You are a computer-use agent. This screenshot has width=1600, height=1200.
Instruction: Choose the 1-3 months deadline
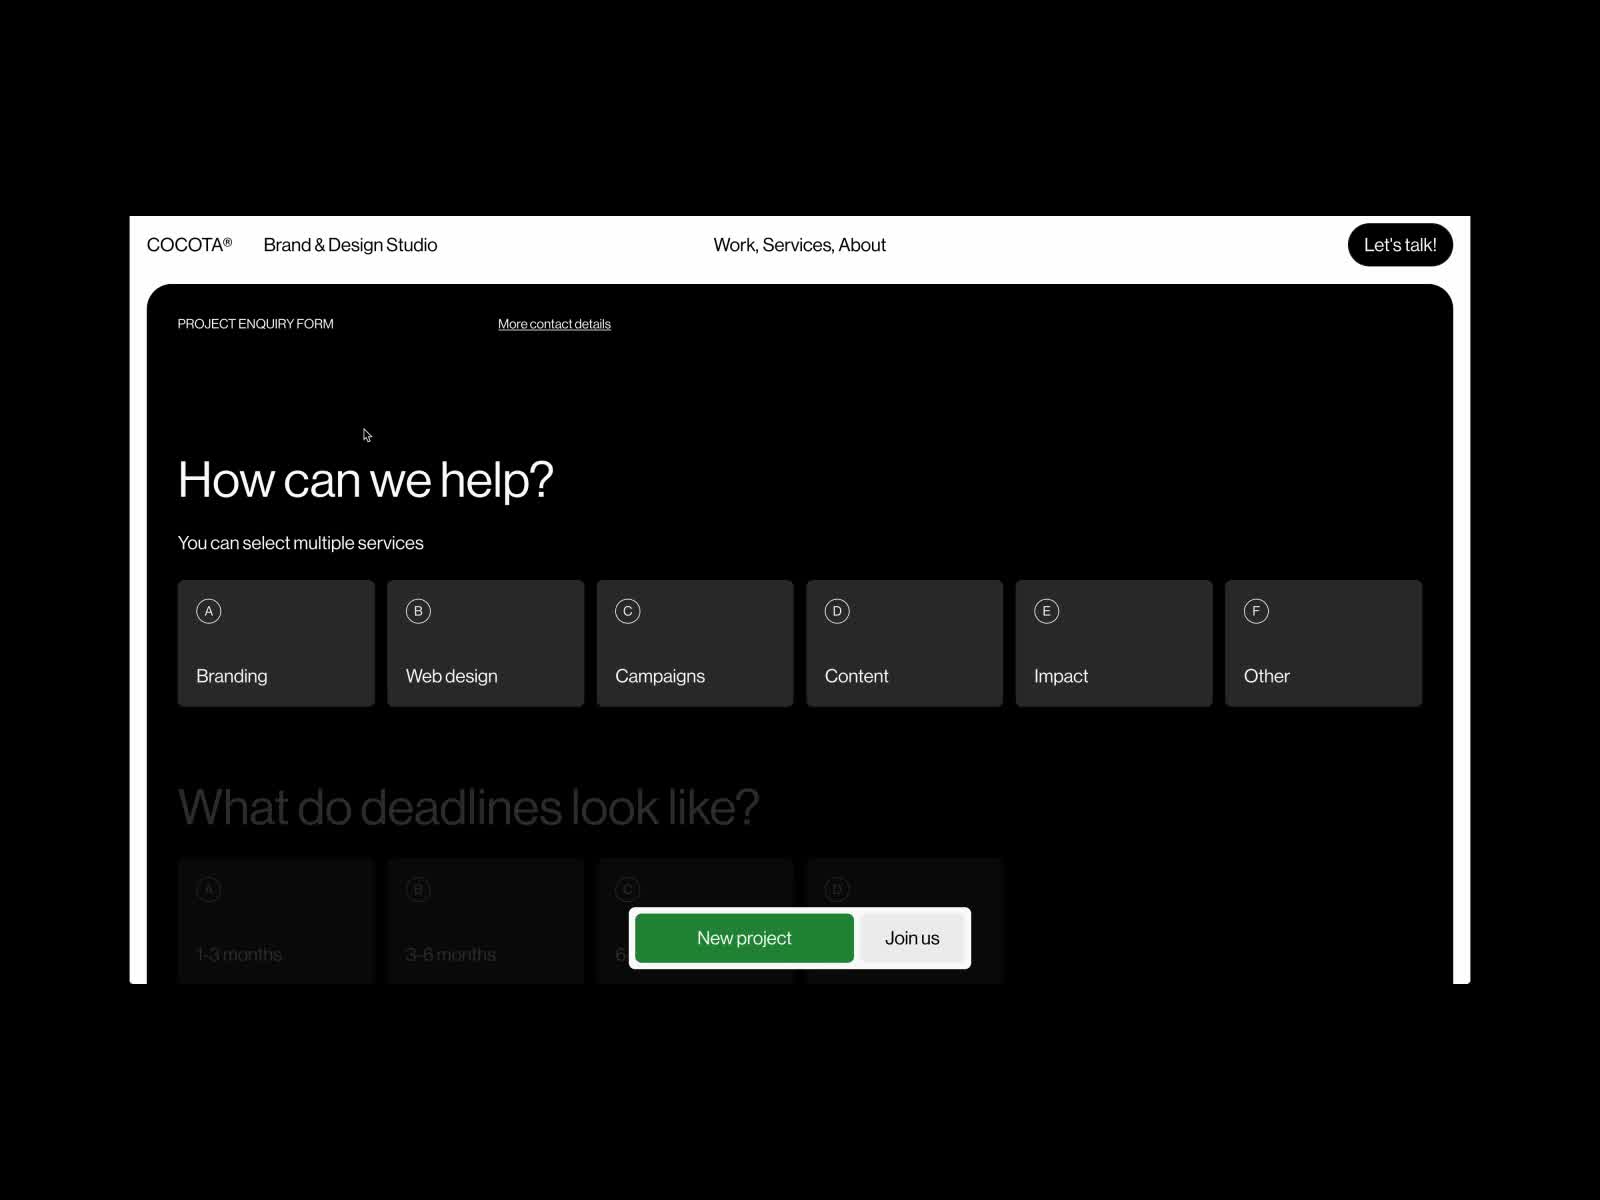tap(276, 920)
